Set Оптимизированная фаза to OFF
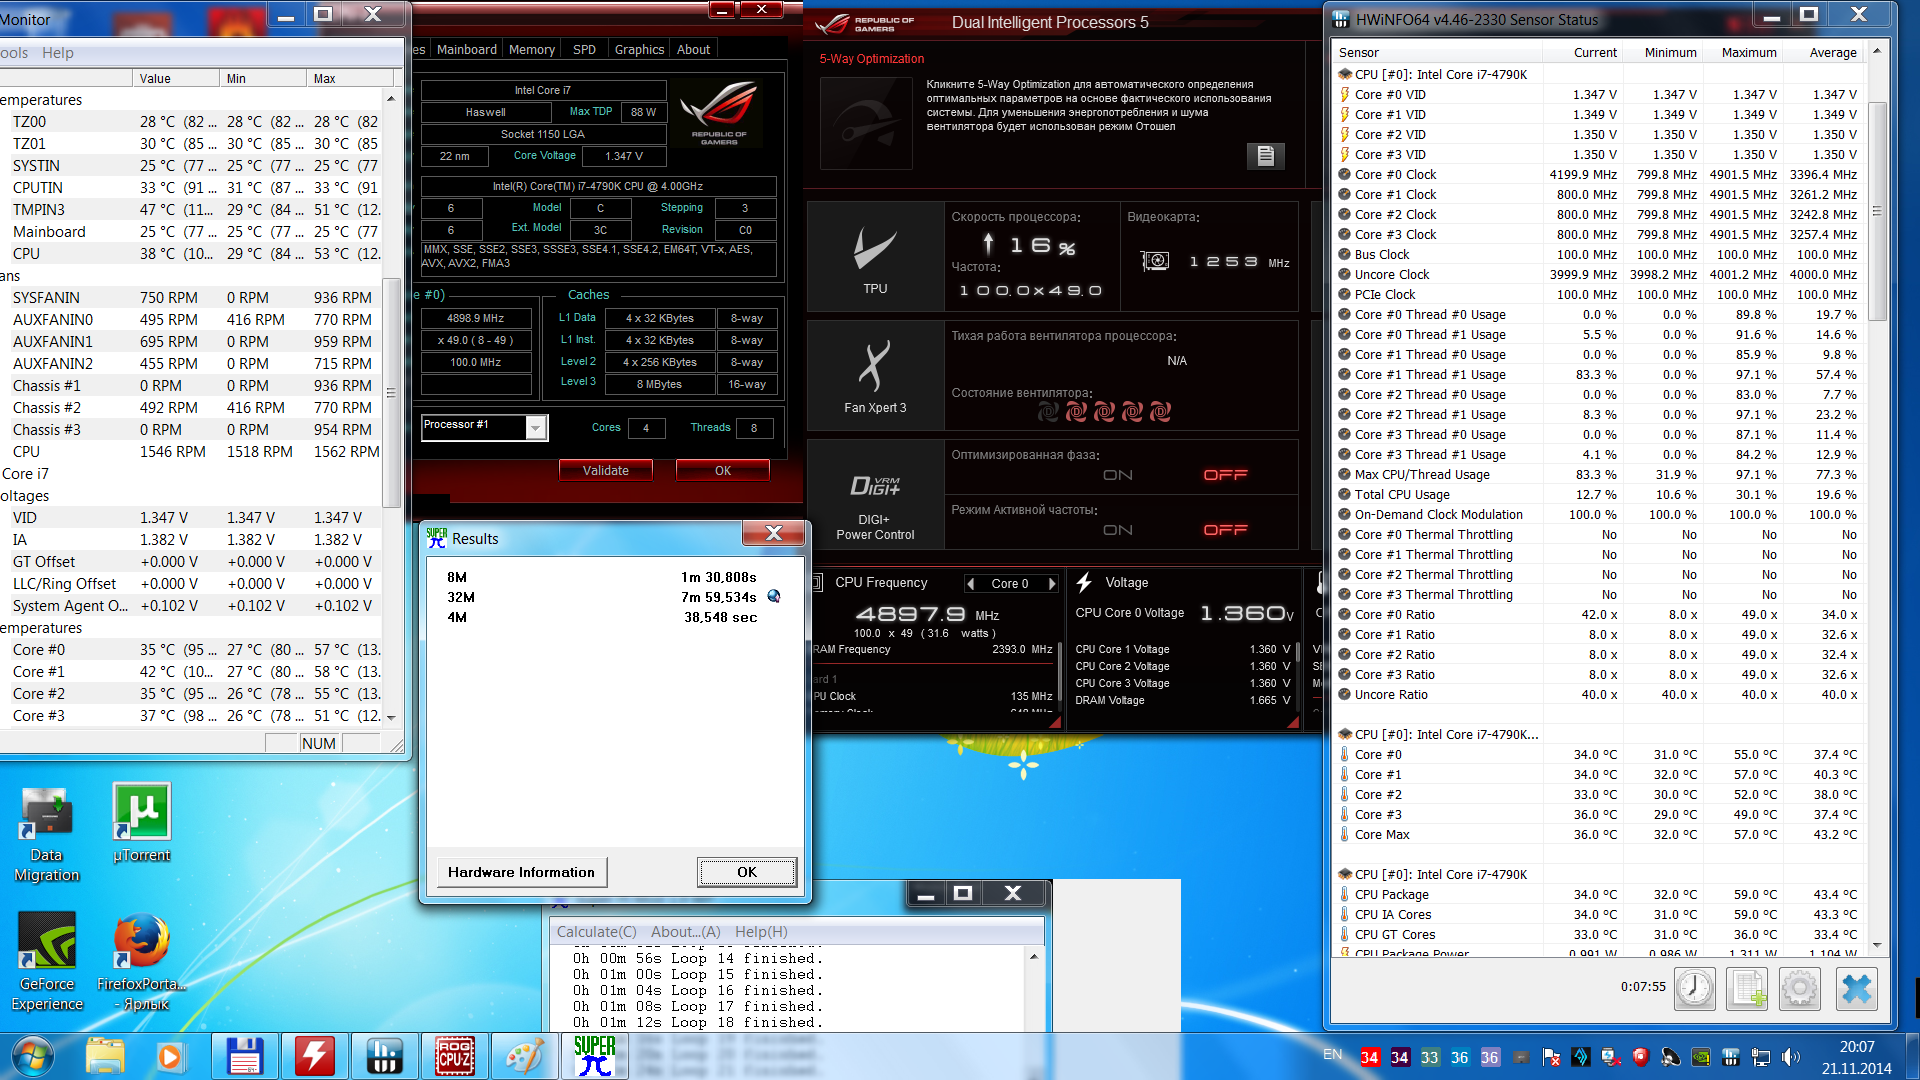This screenshot has width=1920, height=1080. coord(1226,475)
